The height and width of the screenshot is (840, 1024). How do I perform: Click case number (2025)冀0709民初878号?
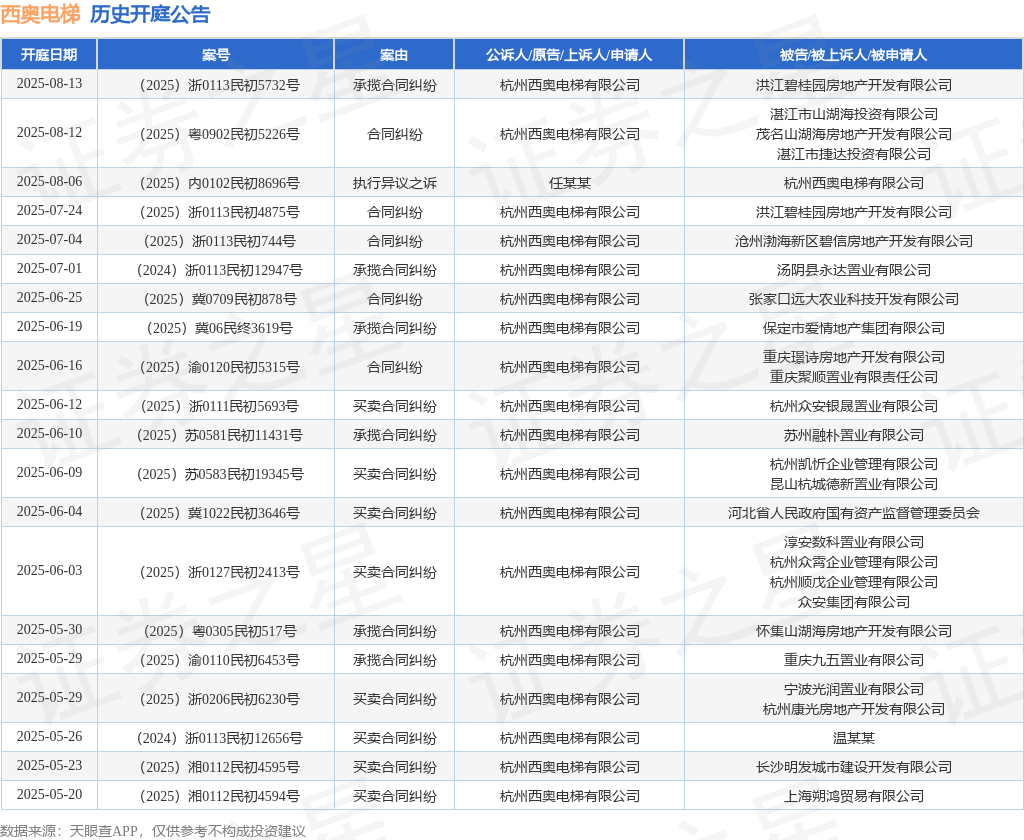[219, 299]
